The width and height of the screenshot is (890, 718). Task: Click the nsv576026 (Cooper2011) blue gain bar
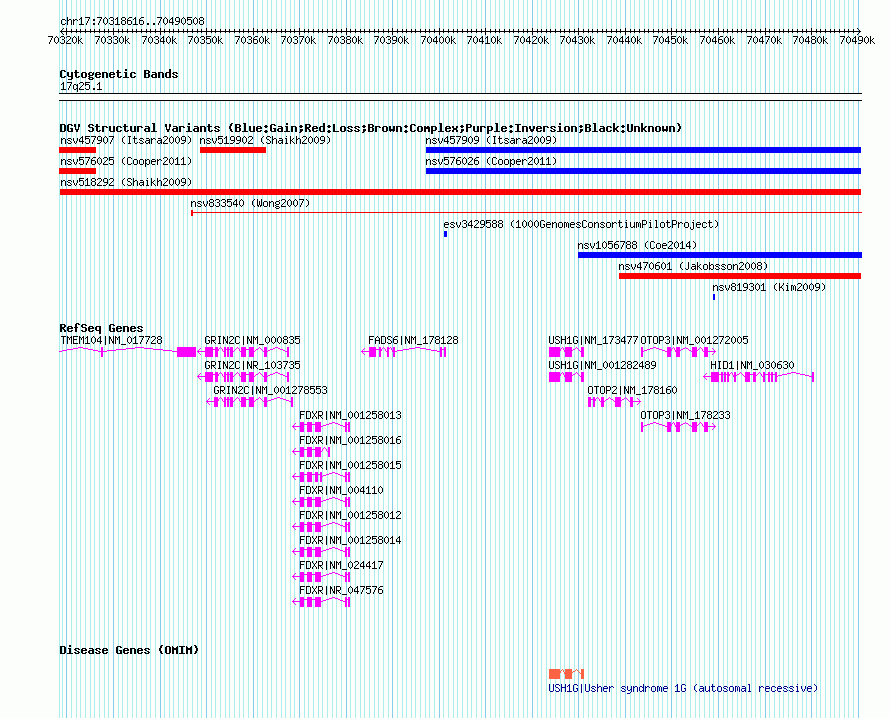point(643,171)
